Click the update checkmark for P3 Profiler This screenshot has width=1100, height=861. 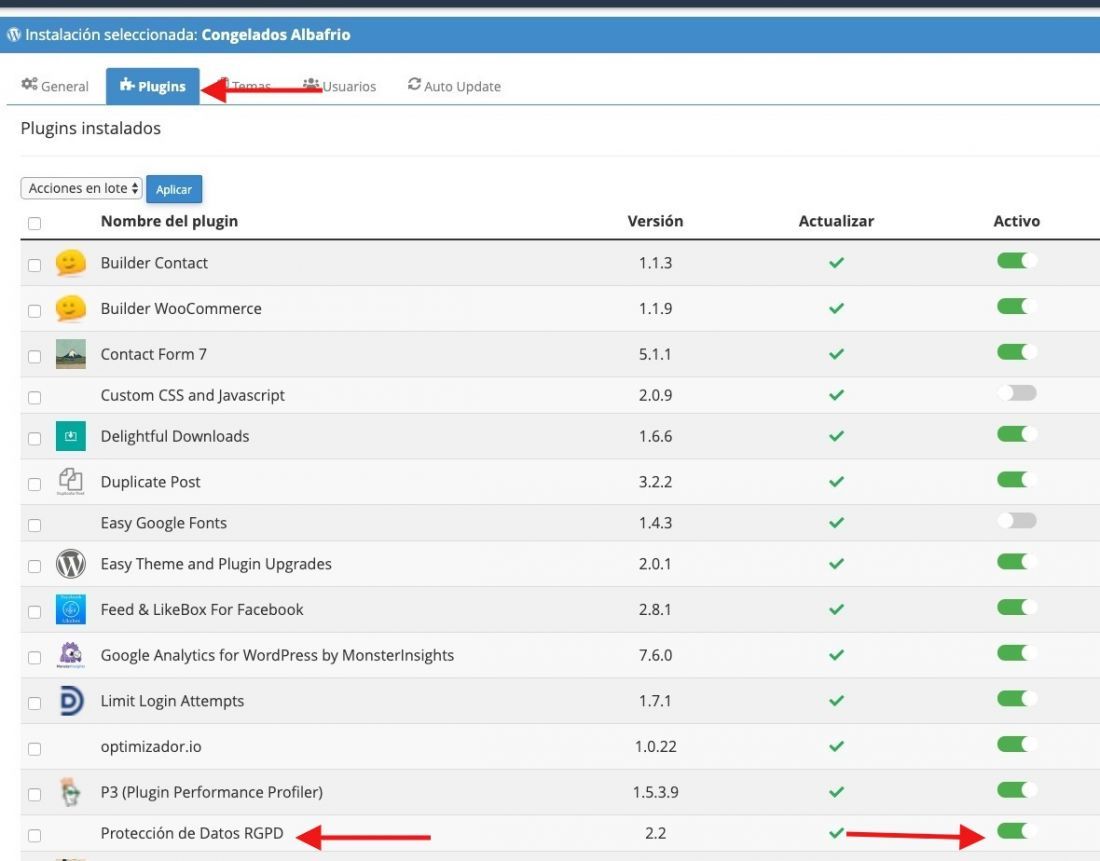(836, 792)
